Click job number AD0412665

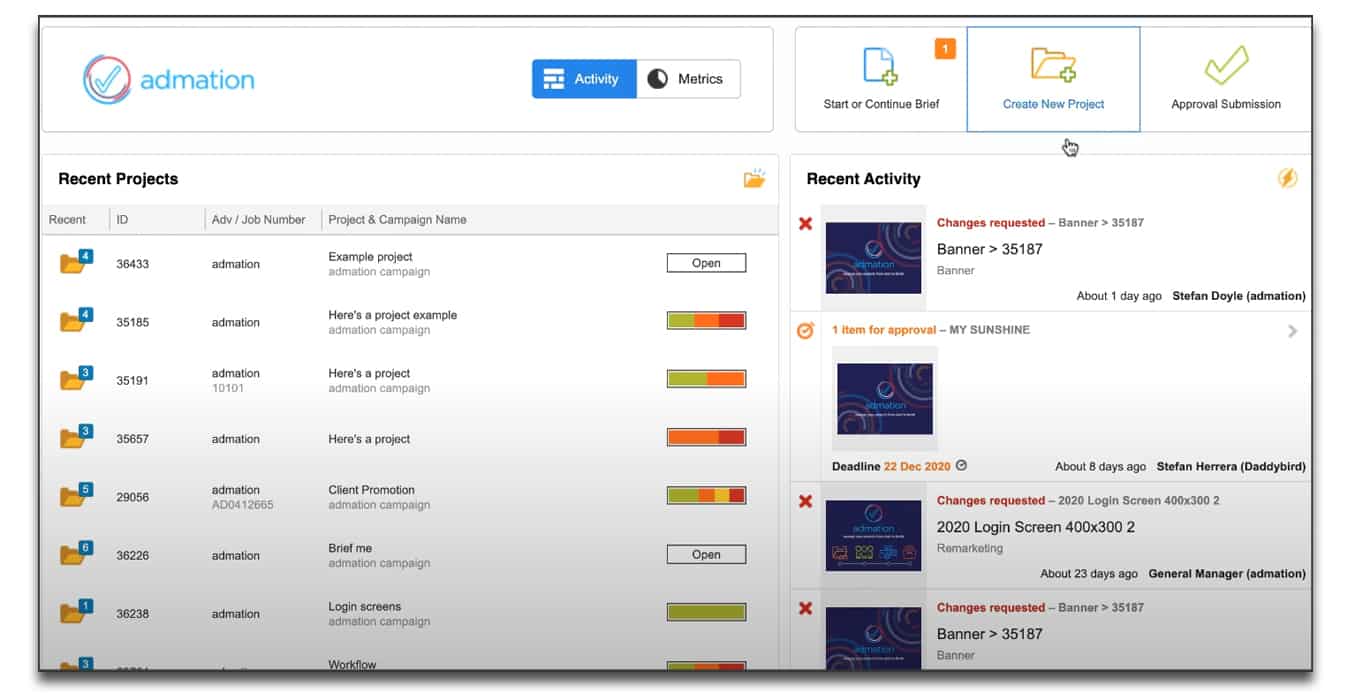tap(242, 505)
